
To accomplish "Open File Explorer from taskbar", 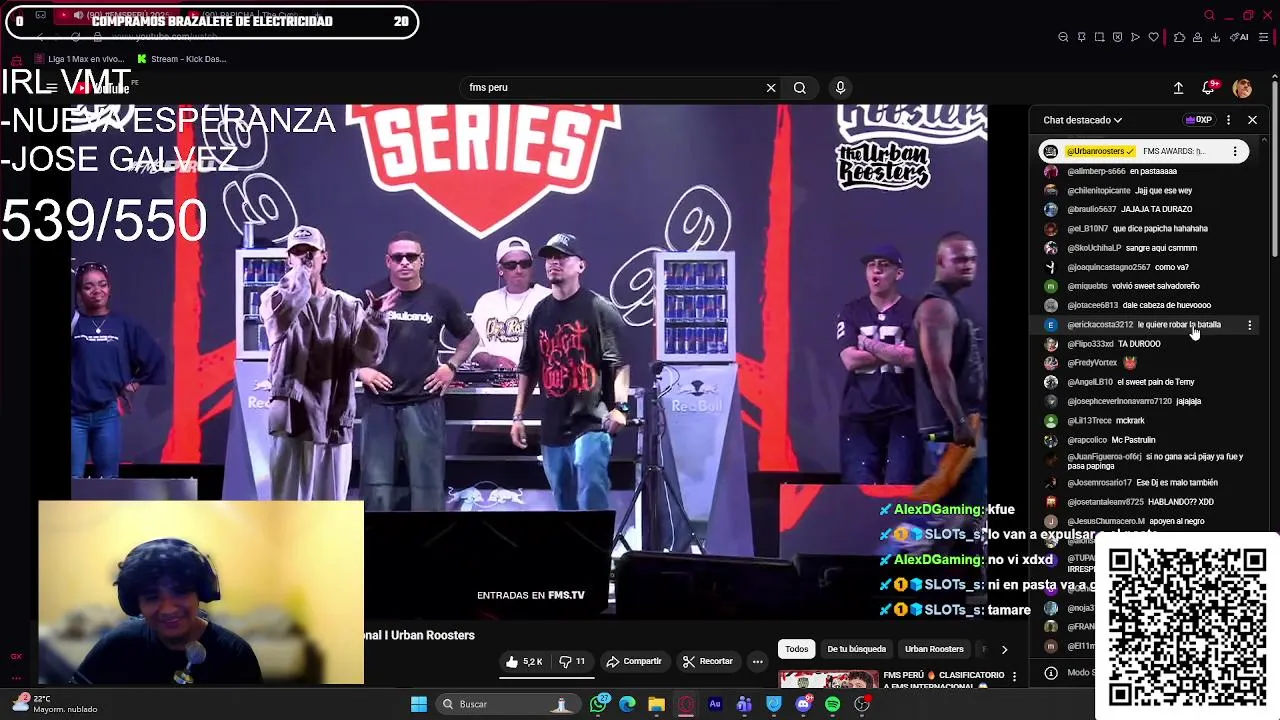I will [656, 704].
